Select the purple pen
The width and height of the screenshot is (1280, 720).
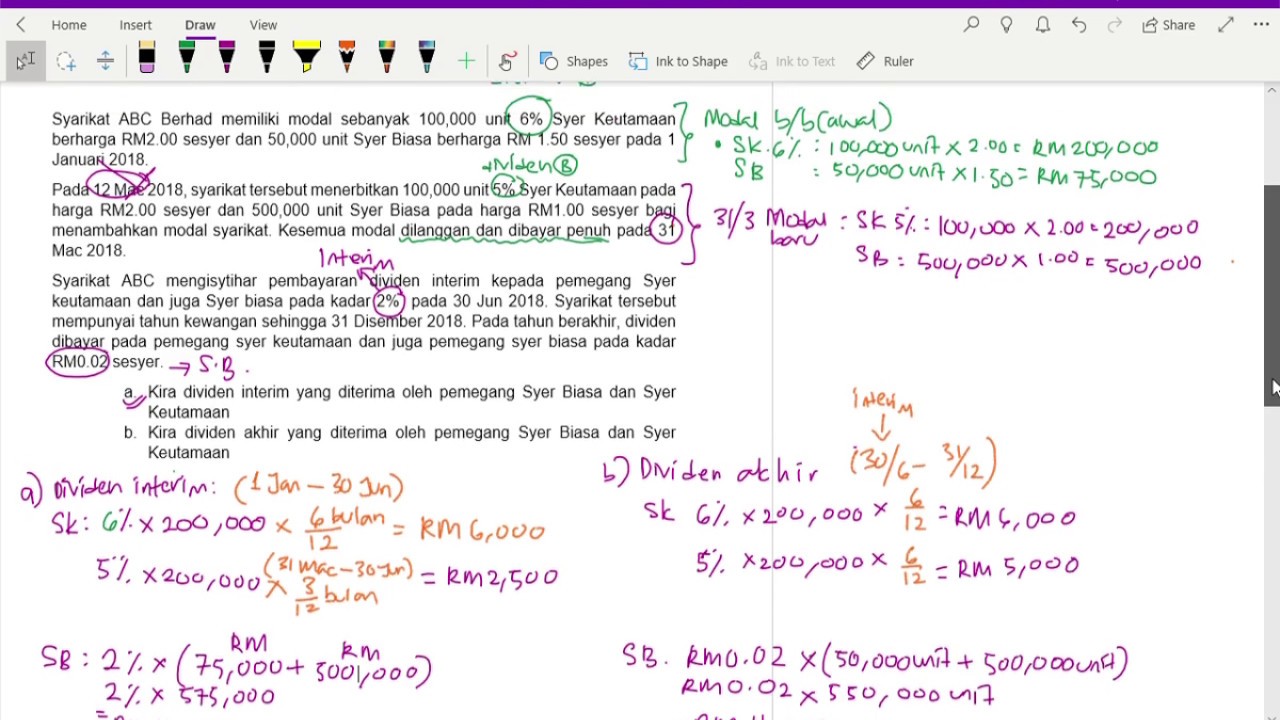(227, 59)
